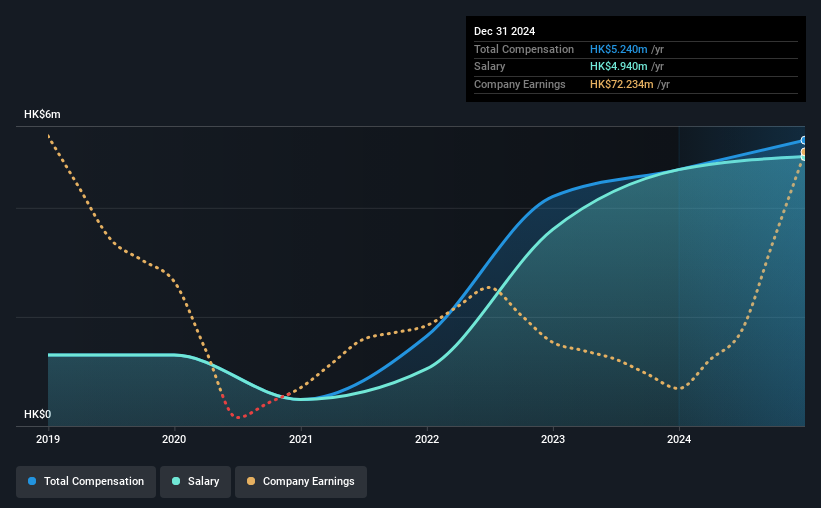Select the 2019 x-axis label

click(x=48, y=439)
